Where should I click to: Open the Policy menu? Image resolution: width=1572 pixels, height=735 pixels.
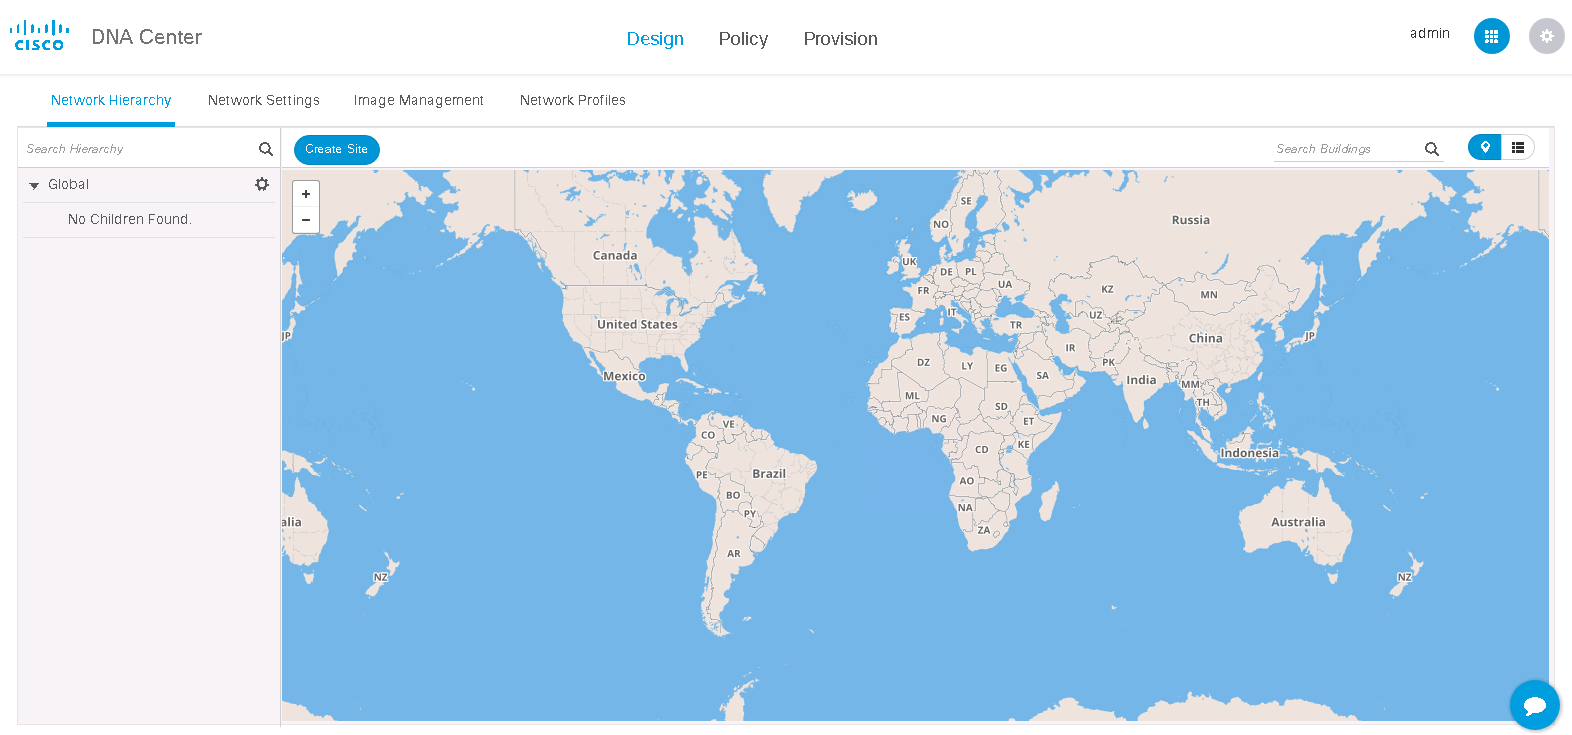point(743,38)
